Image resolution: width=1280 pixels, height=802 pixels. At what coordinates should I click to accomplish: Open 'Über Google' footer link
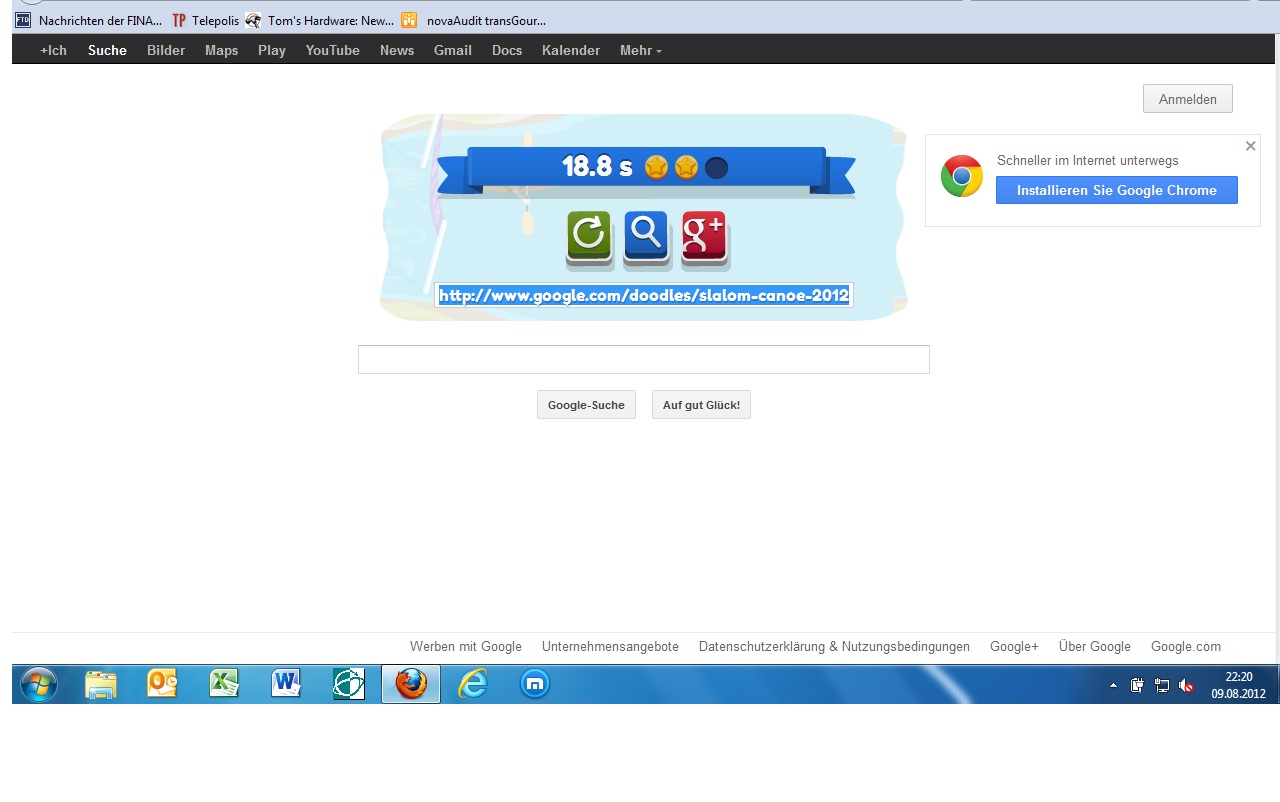1095,647
